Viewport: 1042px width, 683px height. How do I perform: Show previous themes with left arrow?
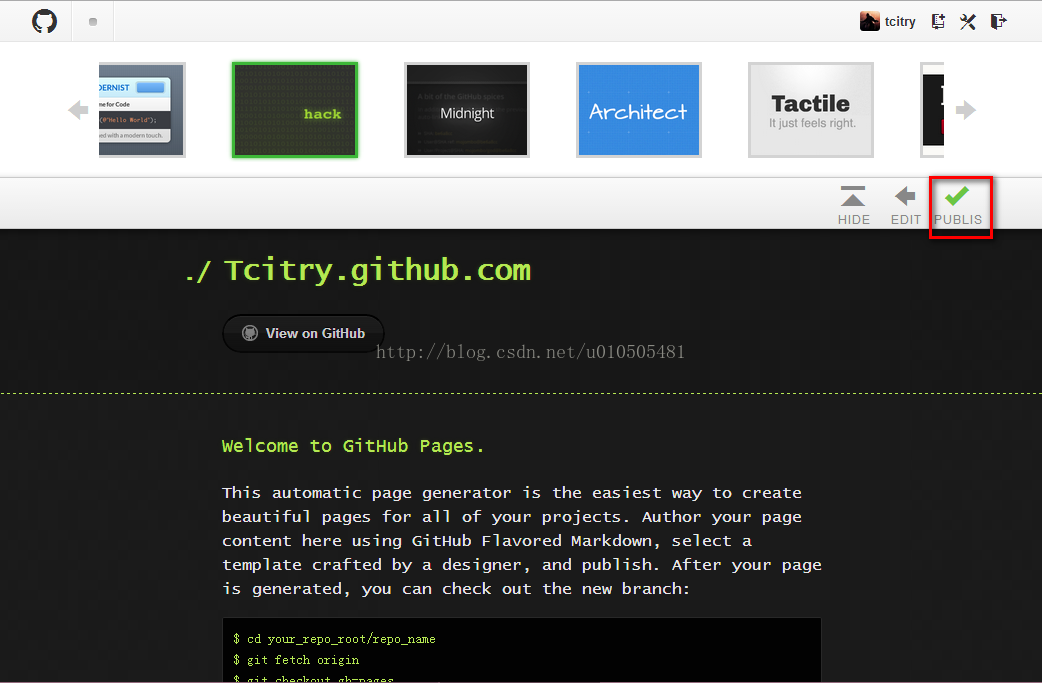point(78,110)
